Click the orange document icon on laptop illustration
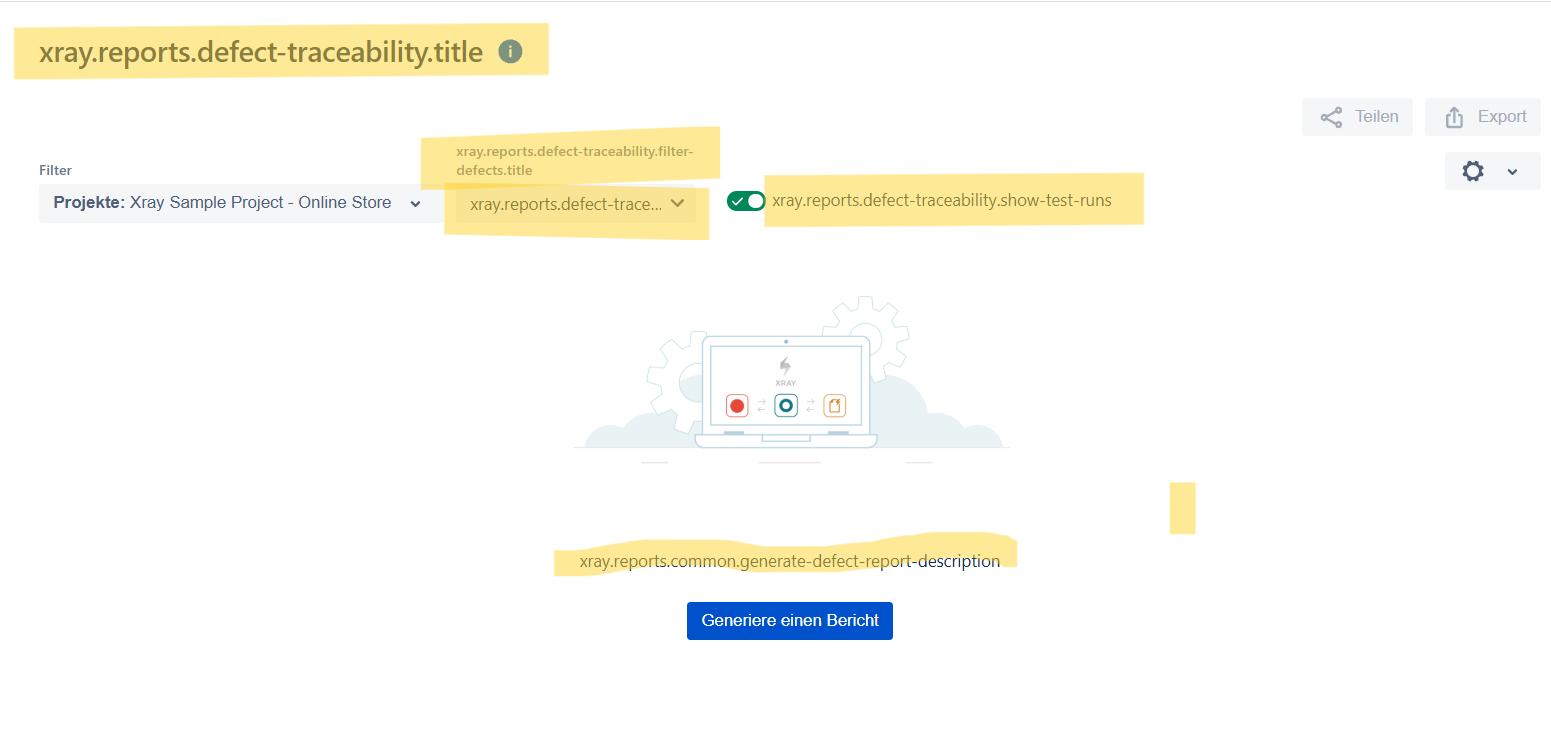The width and height of the screenshot is (1551, 745). point(835,405)
